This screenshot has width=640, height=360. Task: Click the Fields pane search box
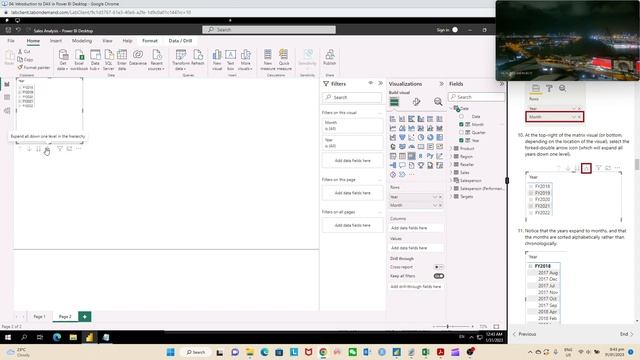pos(476,97)
